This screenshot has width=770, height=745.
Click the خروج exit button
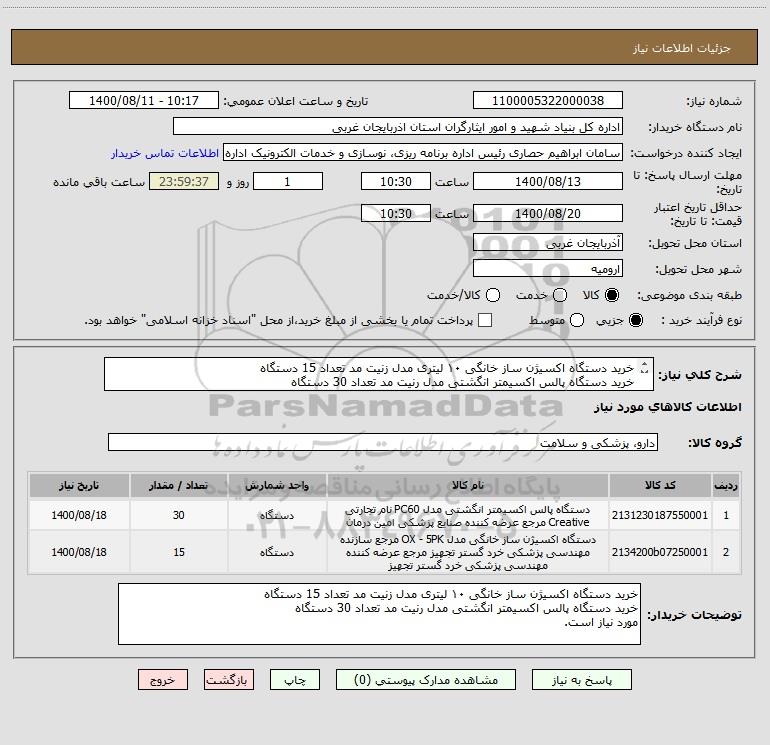point(163,680)
